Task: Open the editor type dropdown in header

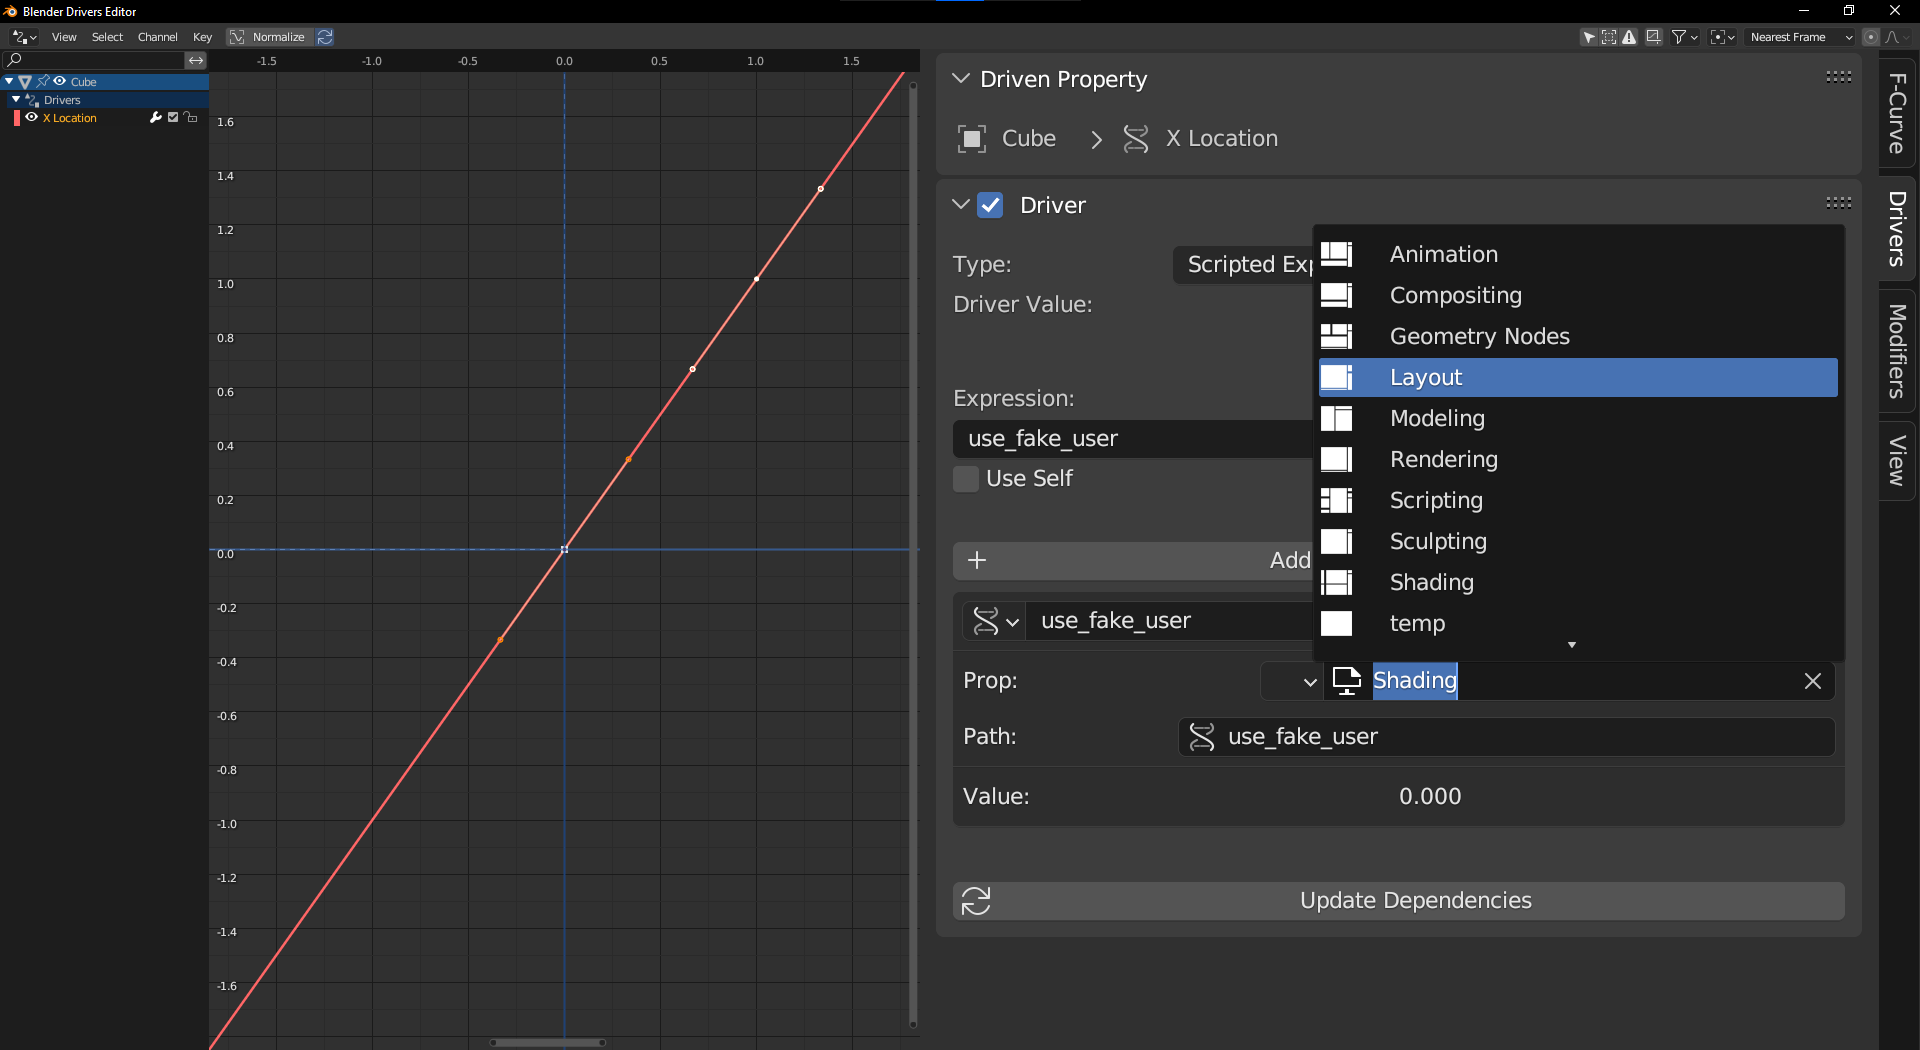Action: pyautogui.click(x=24, y=37)
